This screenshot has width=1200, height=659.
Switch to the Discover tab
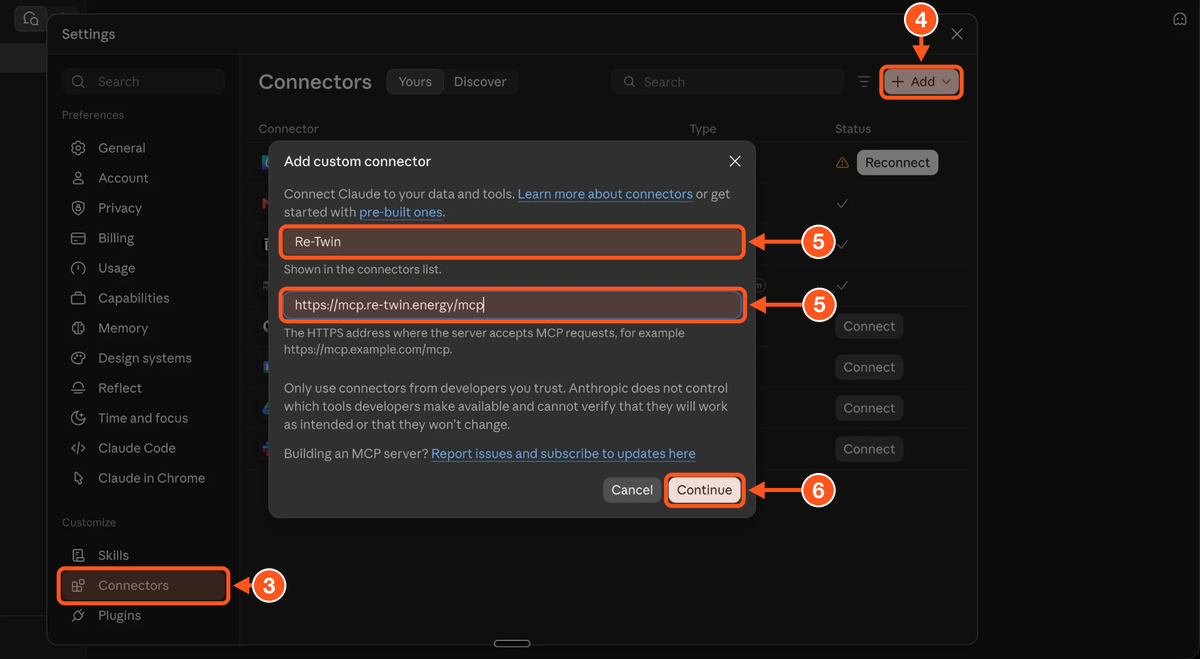point(480,82)
